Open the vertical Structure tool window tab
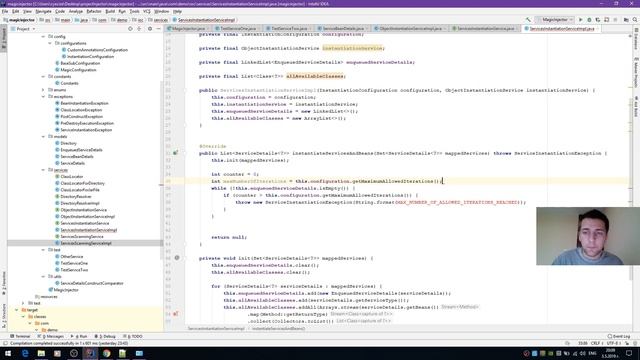640x360 pixels. pyautogui.click(x=4, y=316)
